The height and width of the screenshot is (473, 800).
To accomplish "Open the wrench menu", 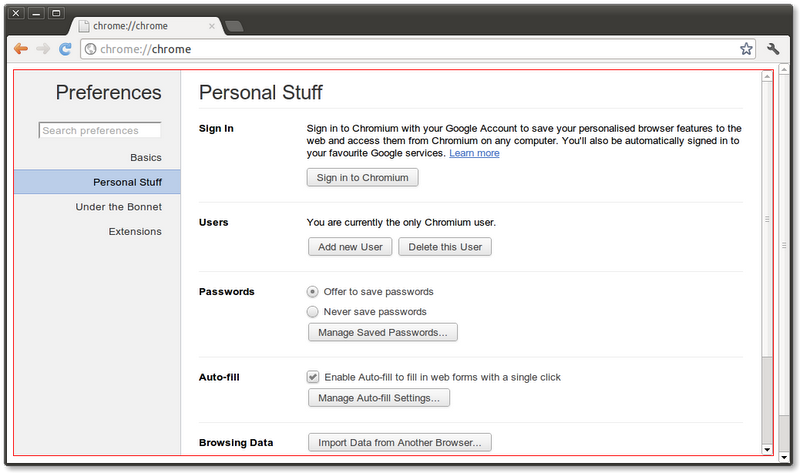I will (773, 49).
